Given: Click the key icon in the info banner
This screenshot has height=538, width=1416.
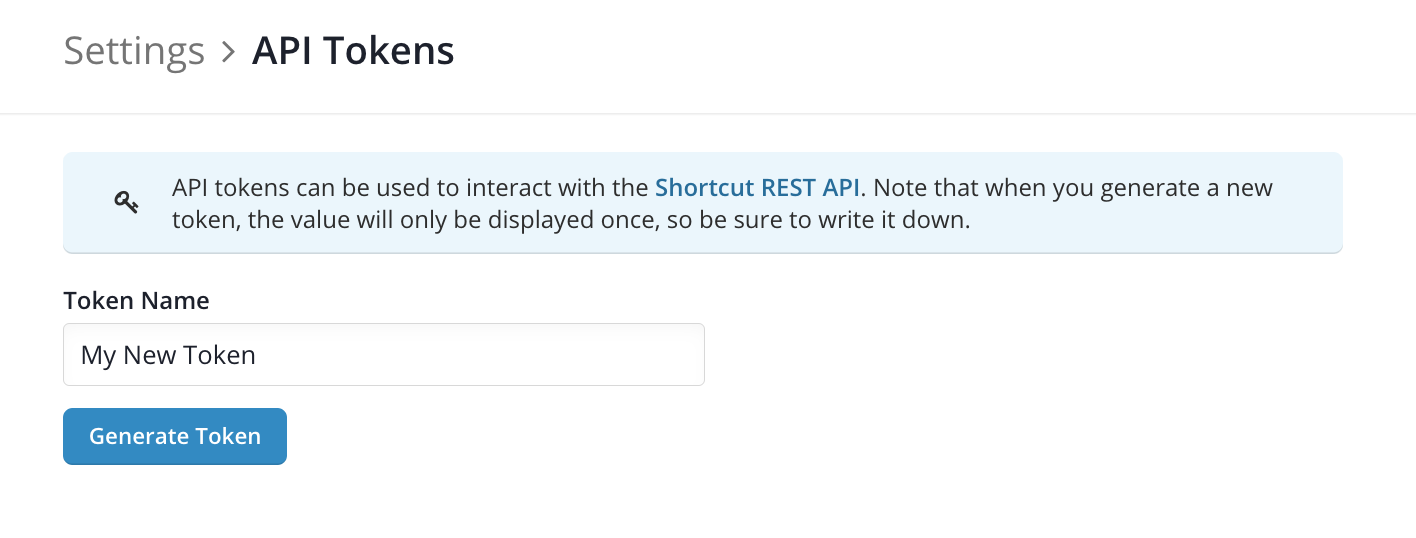Looking at the screenshot, I should click(x=126, y=202).
